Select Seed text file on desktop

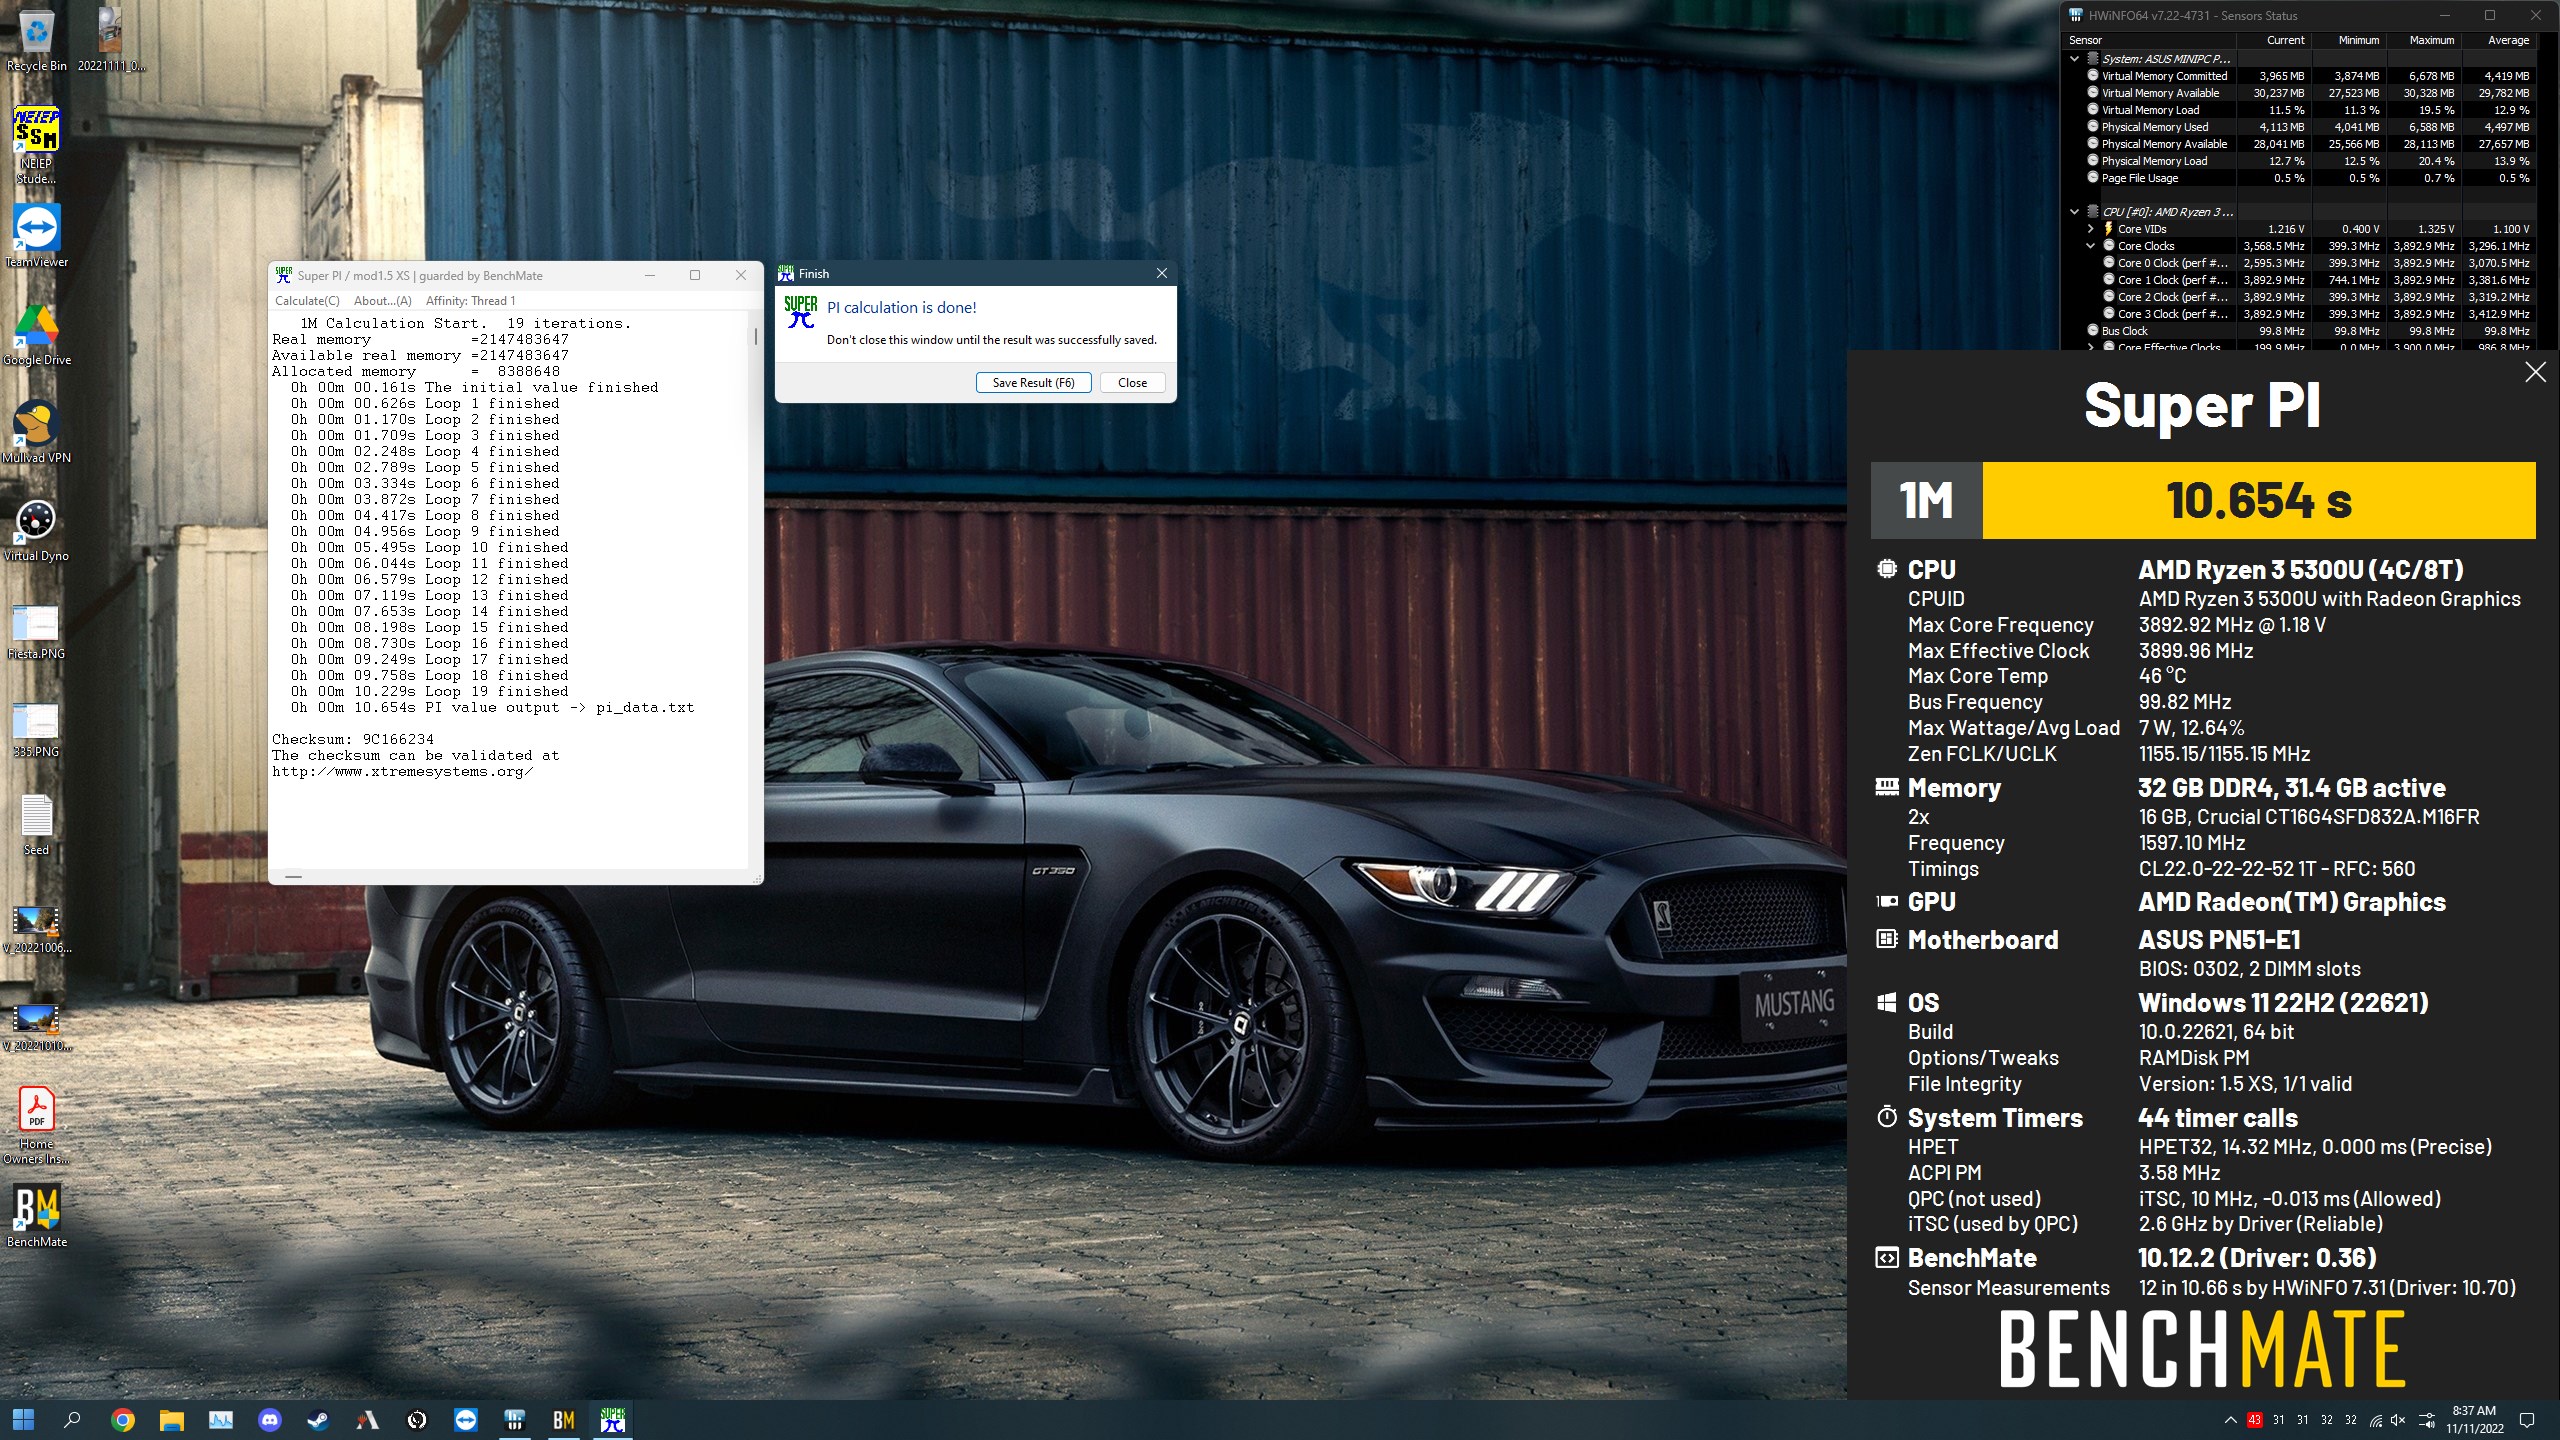(36, 824)
